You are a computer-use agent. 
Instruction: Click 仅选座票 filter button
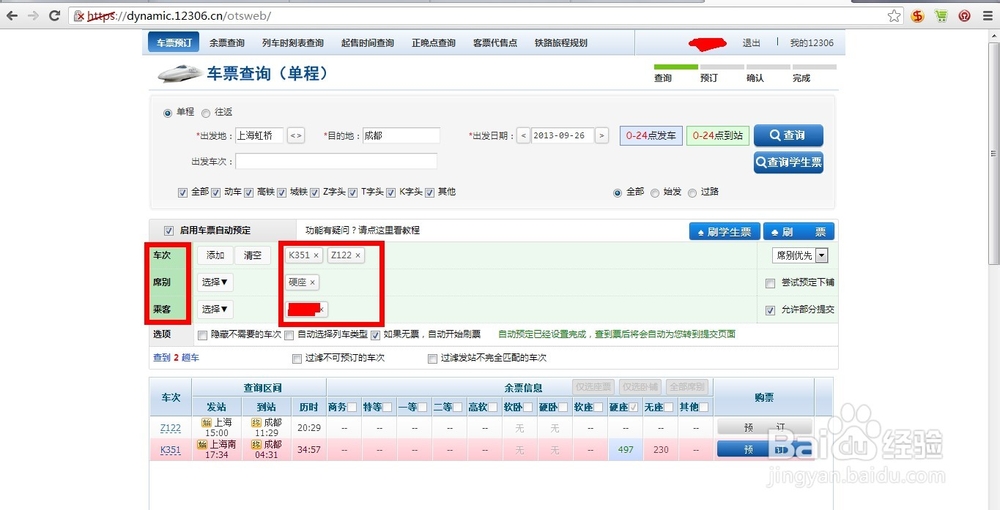coord(593,387)
